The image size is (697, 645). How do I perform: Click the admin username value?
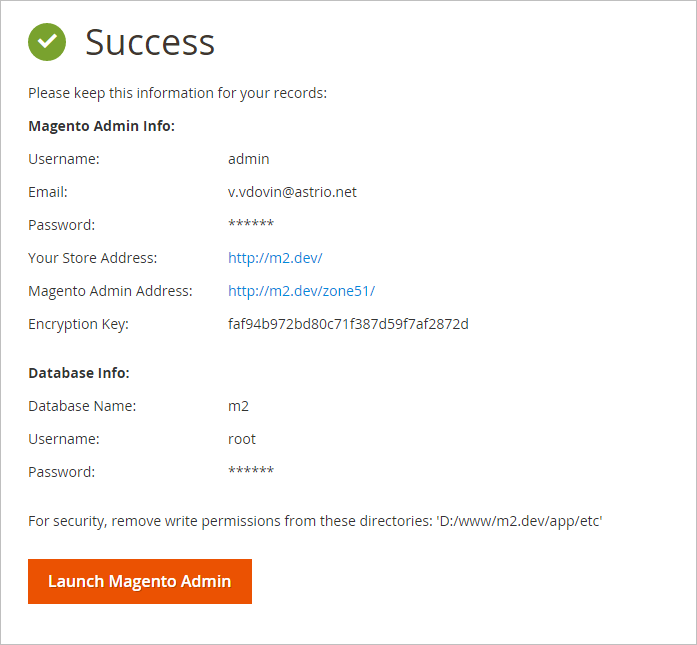pos(248,159)
